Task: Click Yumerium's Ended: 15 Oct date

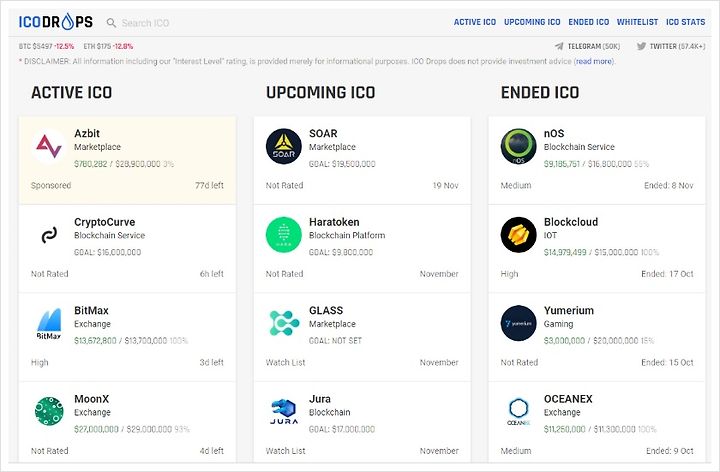Action: 667,363
